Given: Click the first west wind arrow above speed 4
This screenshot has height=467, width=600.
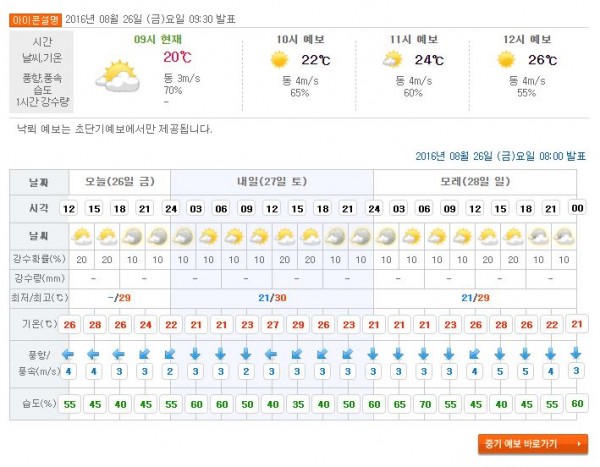Looking at the screenshot, I should click(x=68, y=354).
